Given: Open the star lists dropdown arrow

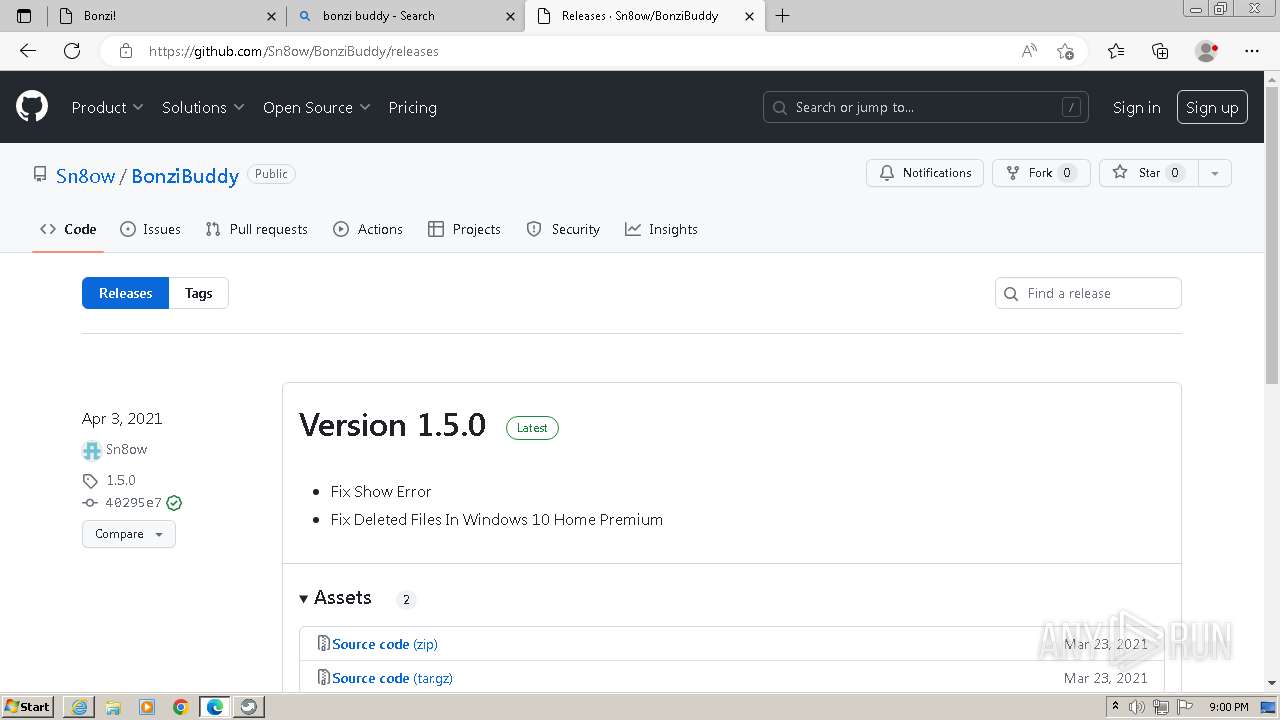Looking at the screenshot, I should tap(1214, 173).
